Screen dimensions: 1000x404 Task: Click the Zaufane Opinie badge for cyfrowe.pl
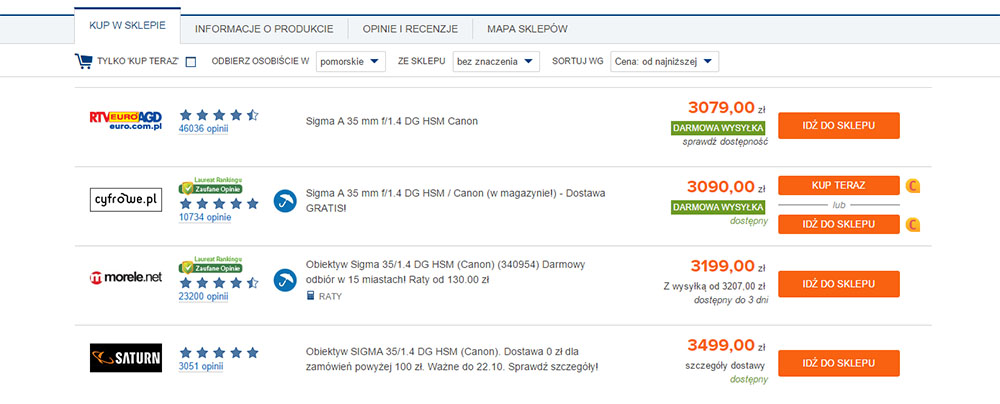(211, 186)
